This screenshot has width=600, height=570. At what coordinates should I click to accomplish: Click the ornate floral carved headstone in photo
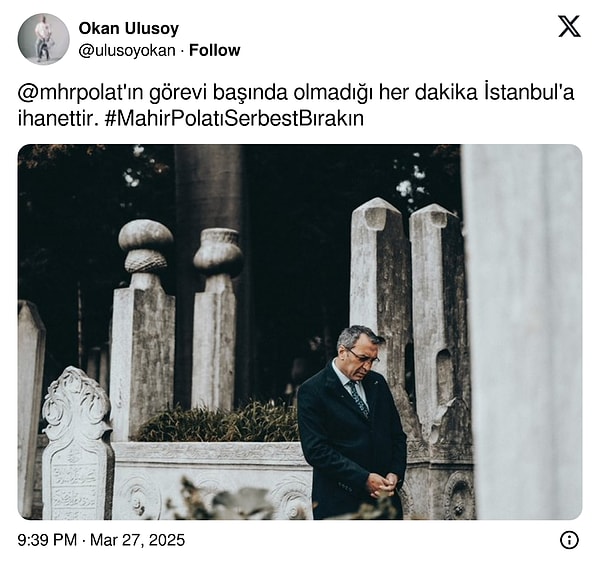78,443
